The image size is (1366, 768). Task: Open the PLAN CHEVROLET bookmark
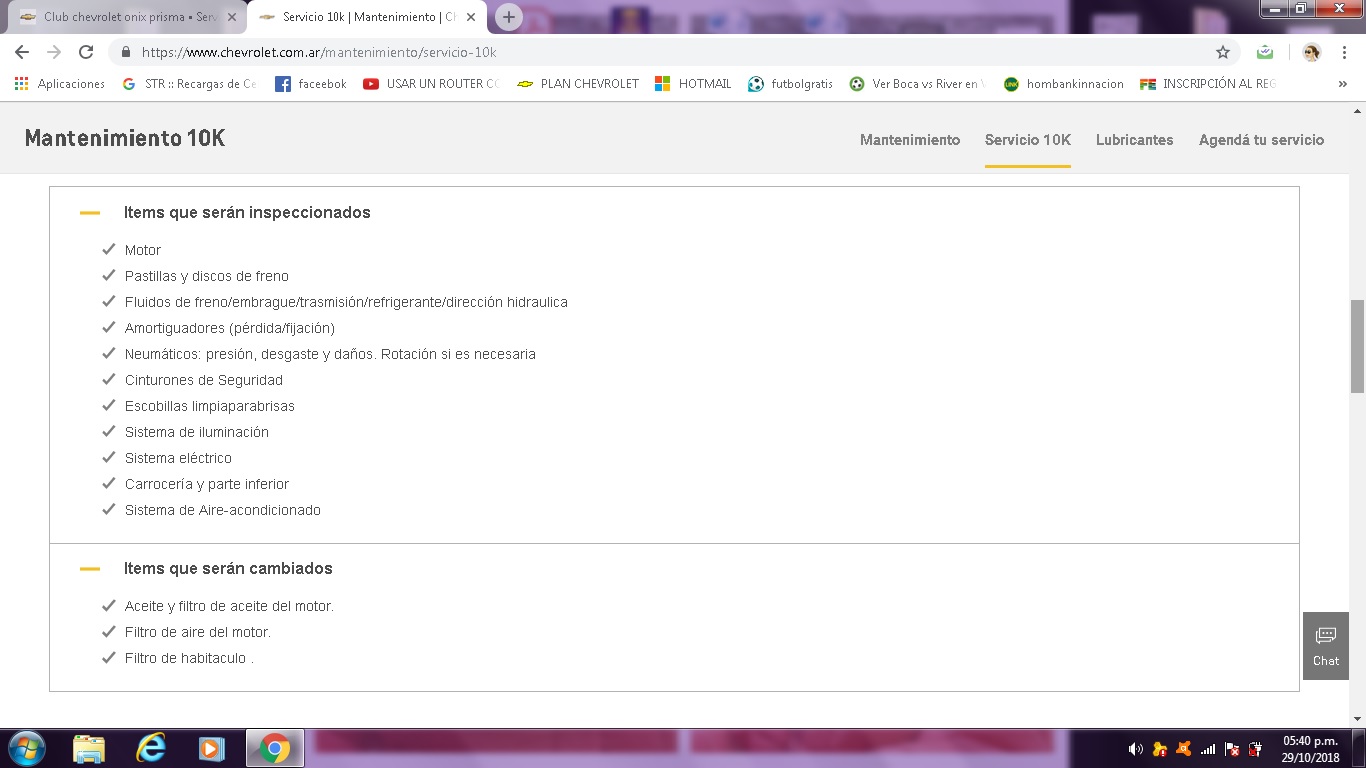click(578, 84)
